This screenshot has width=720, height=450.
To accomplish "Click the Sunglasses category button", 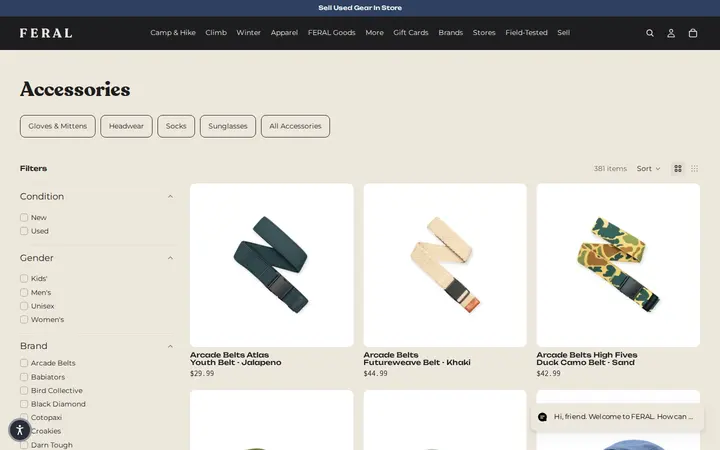I will tap(228, 126).
